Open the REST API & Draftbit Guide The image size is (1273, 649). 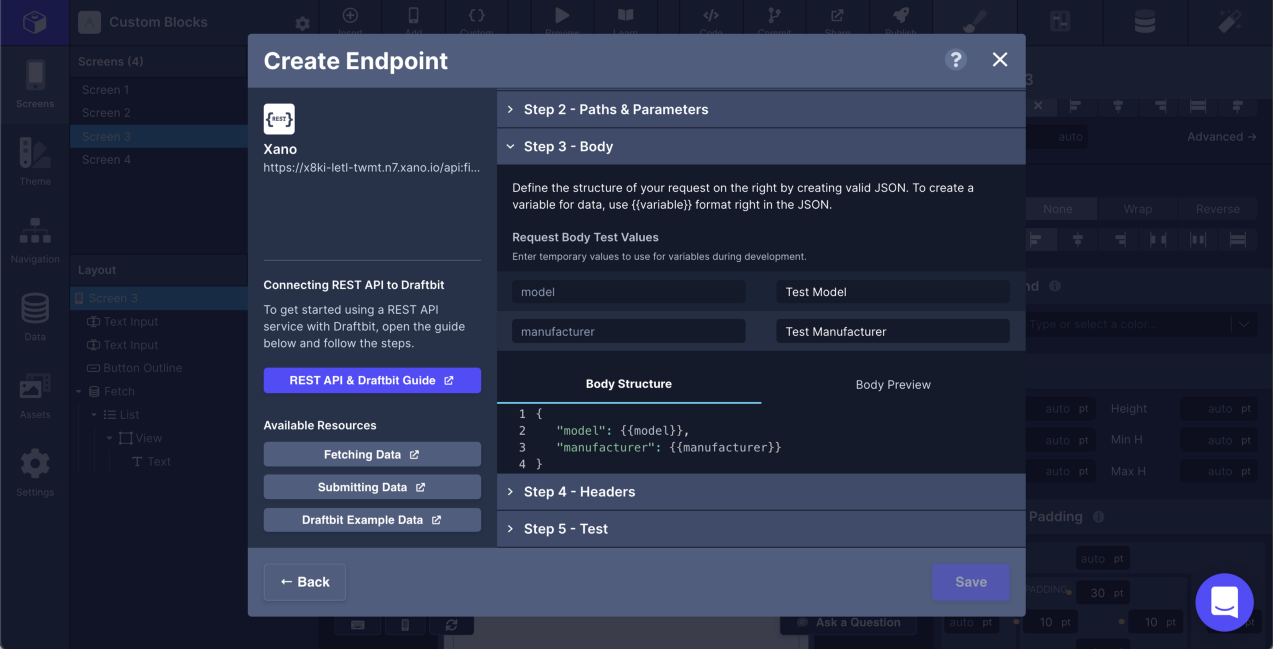pyautogui.click(x=372, y=380)
